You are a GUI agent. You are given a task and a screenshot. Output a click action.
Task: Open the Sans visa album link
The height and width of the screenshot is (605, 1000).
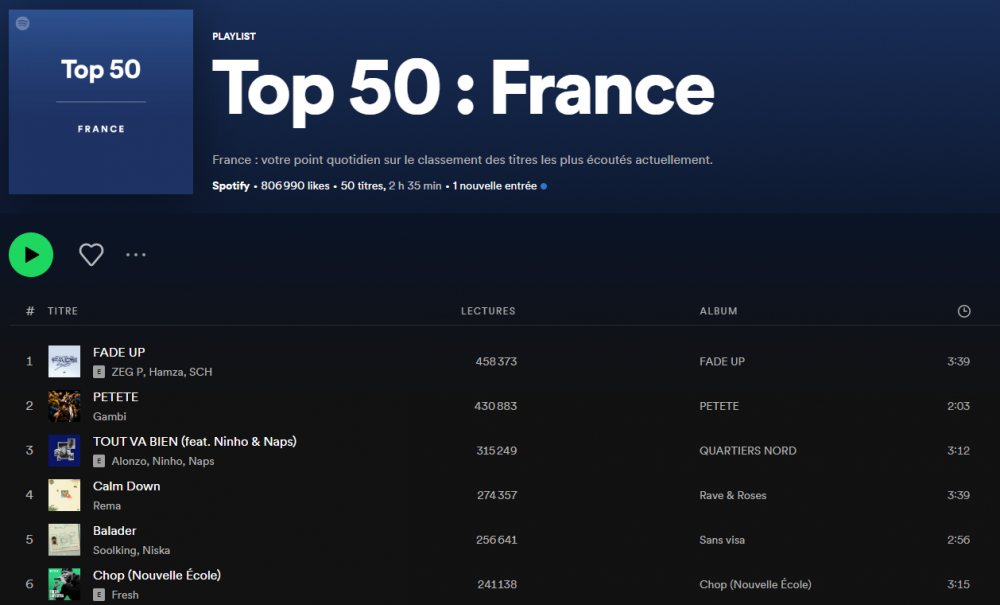[x=722, y=540]
